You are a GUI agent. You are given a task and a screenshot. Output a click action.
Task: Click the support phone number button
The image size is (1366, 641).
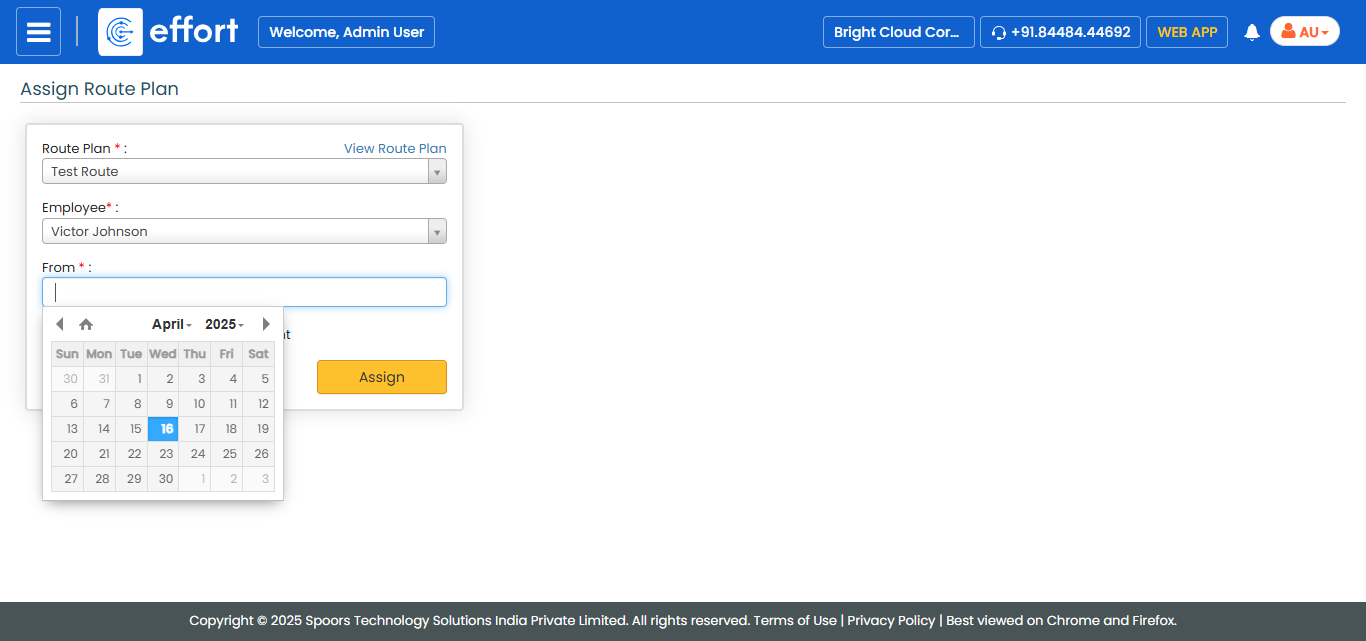pyautogui.click(x=1060, y=32)
